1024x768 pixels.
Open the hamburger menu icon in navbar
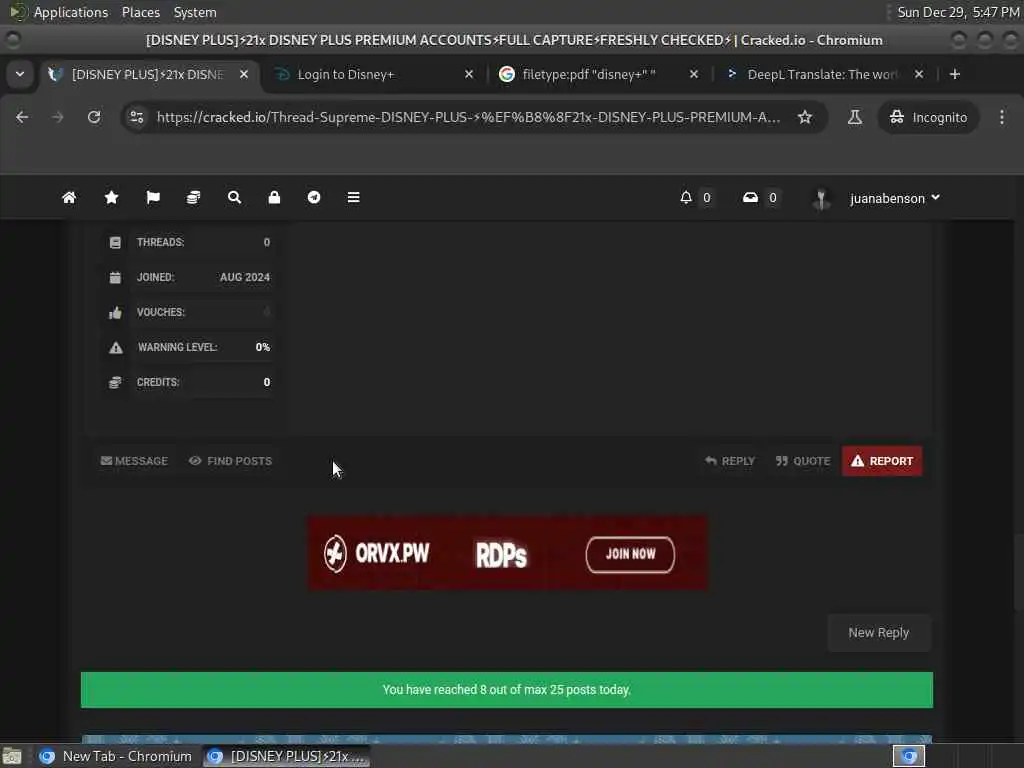click(x=353, y=197)
